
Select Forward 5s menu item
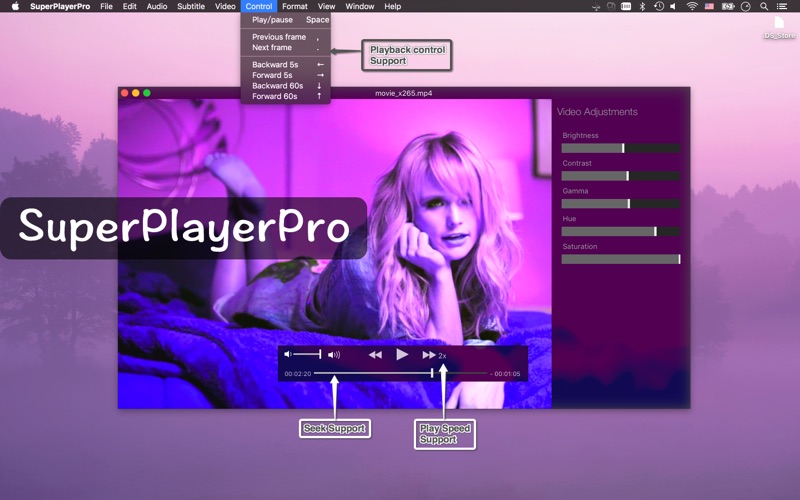coord(286,75)
